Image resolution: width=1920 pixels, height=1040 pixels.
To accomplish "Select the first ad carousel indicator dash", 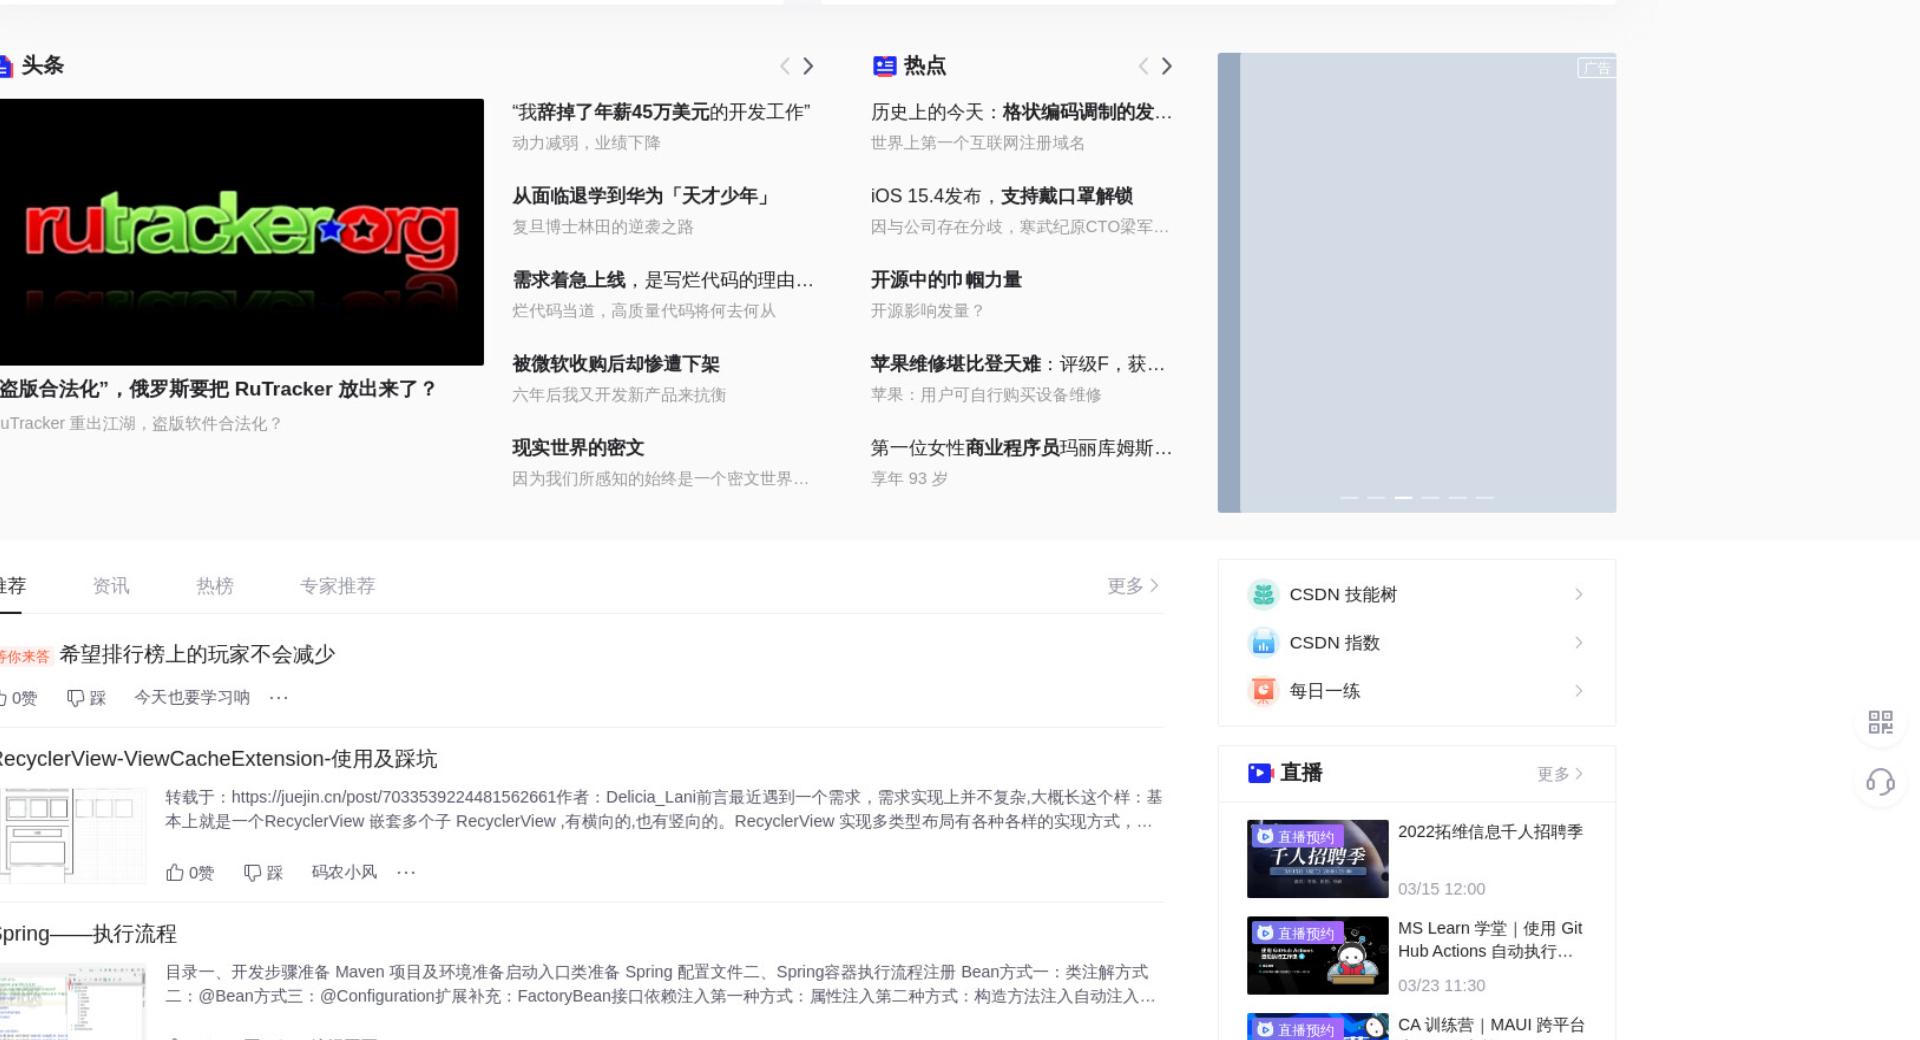I will [x=1349, y=497].
